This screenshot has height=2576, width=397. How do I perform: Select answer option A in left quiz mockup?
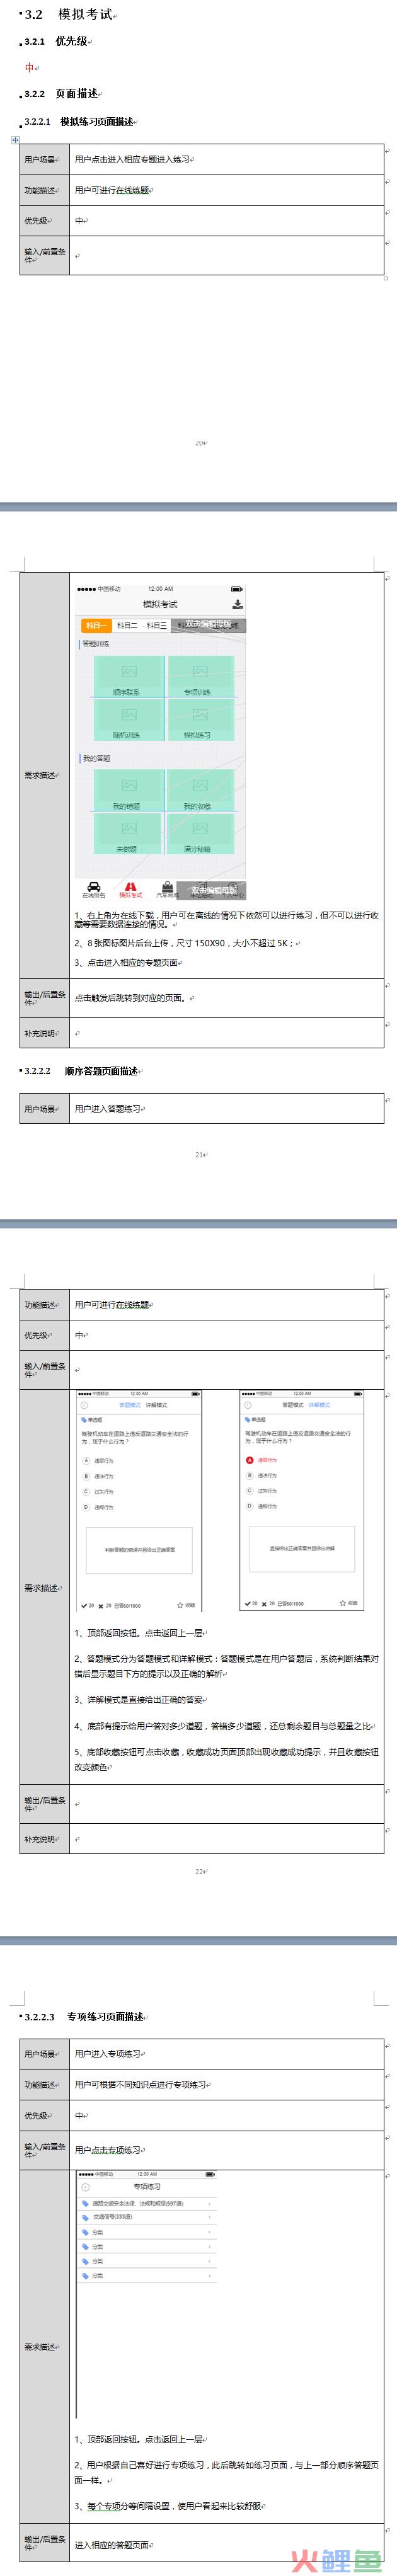(x=86, y=1460)
